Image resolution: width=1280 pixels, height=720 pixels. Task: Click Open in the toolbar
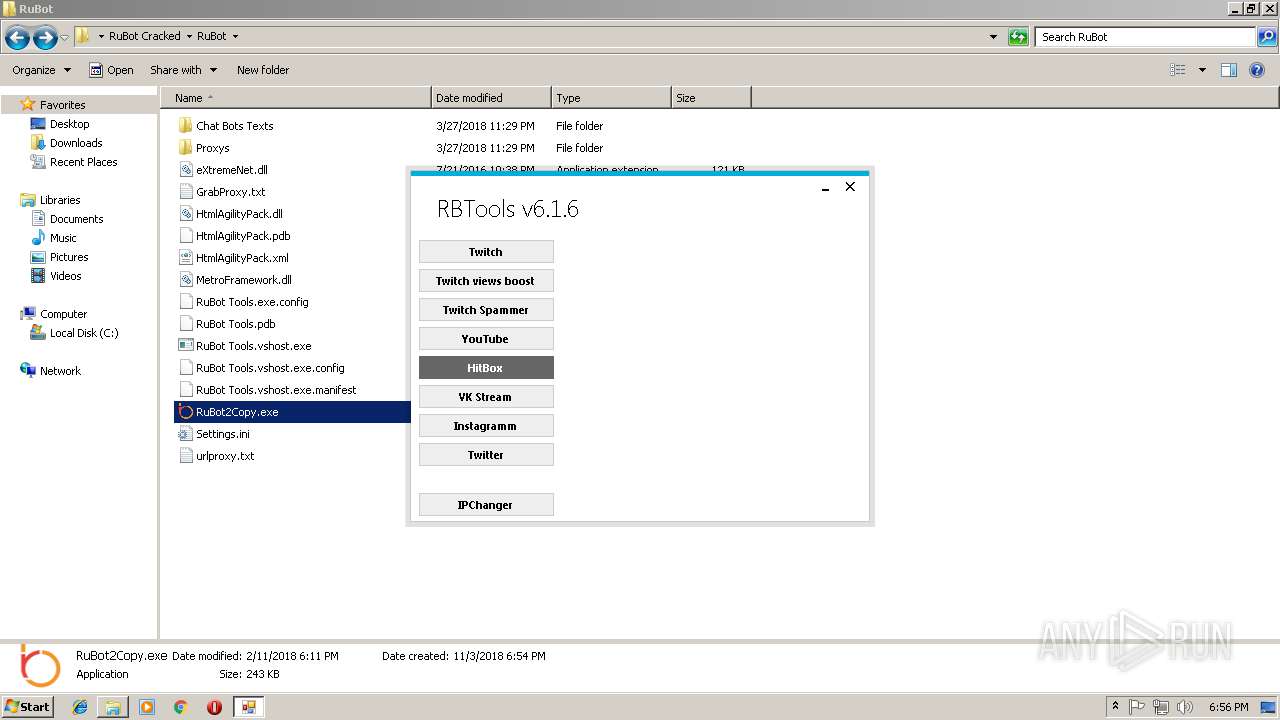[111, 70]
